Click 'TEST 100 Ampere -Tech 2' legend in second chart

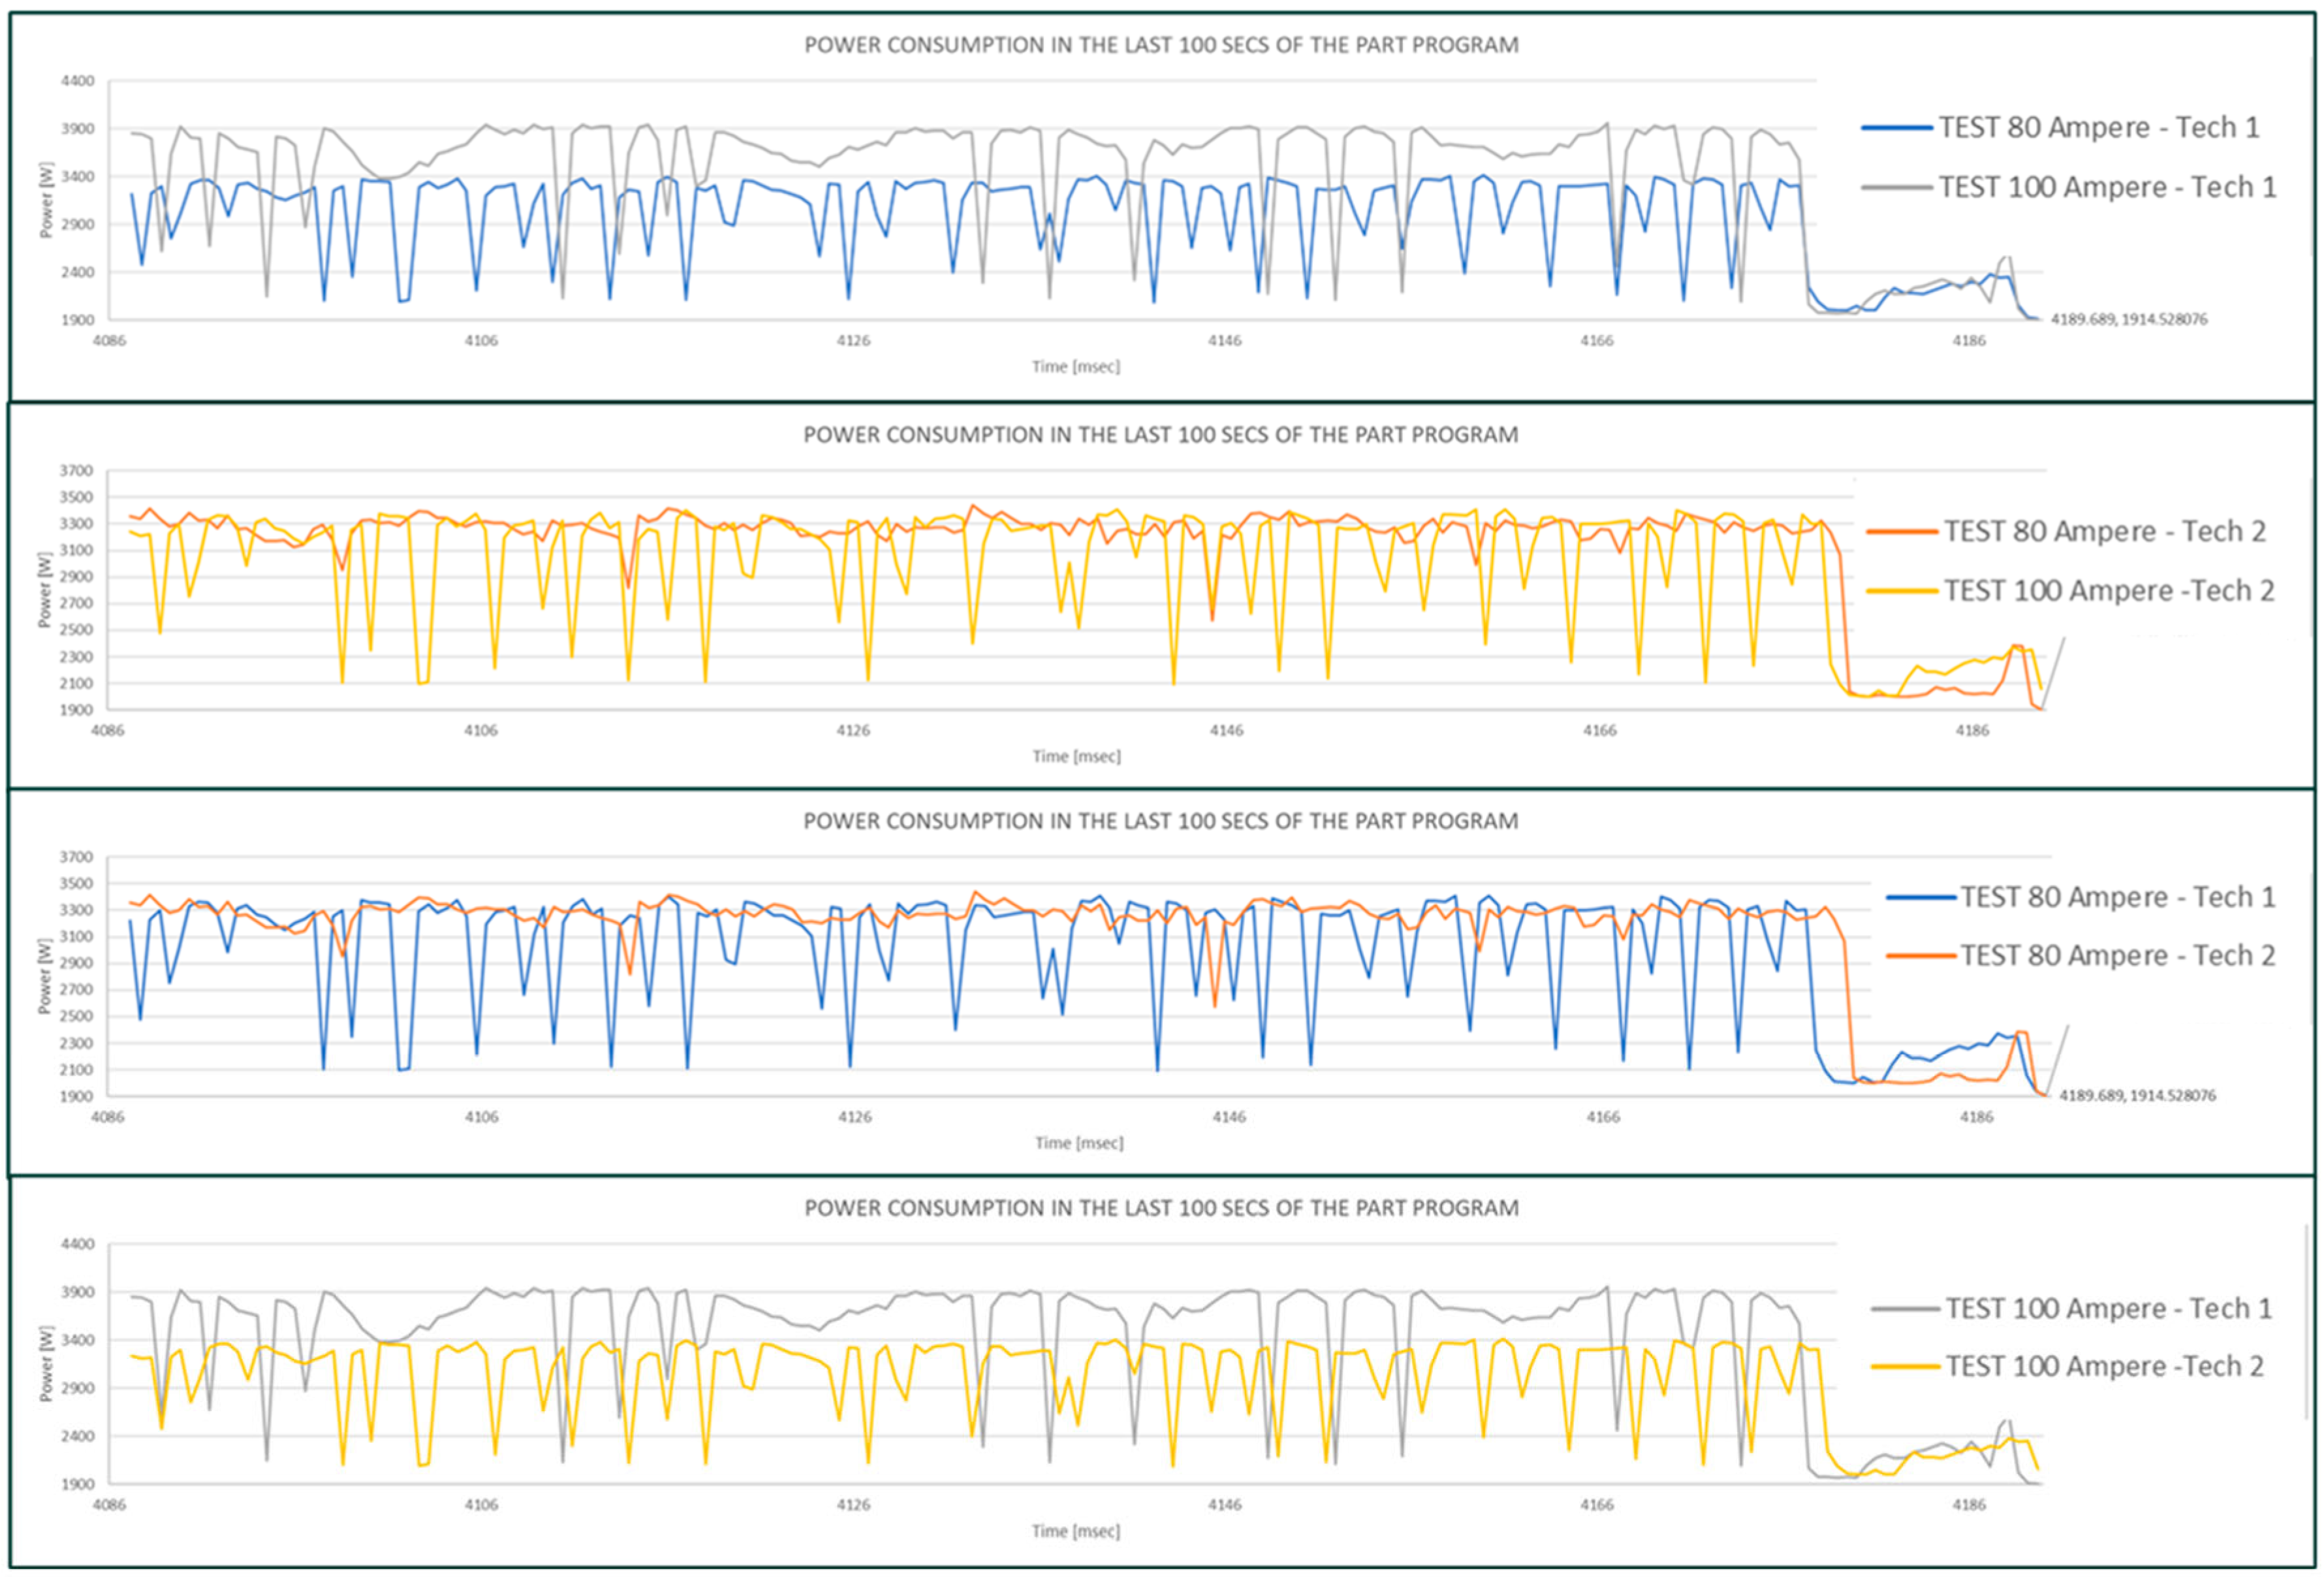(x=2109, y=591)
